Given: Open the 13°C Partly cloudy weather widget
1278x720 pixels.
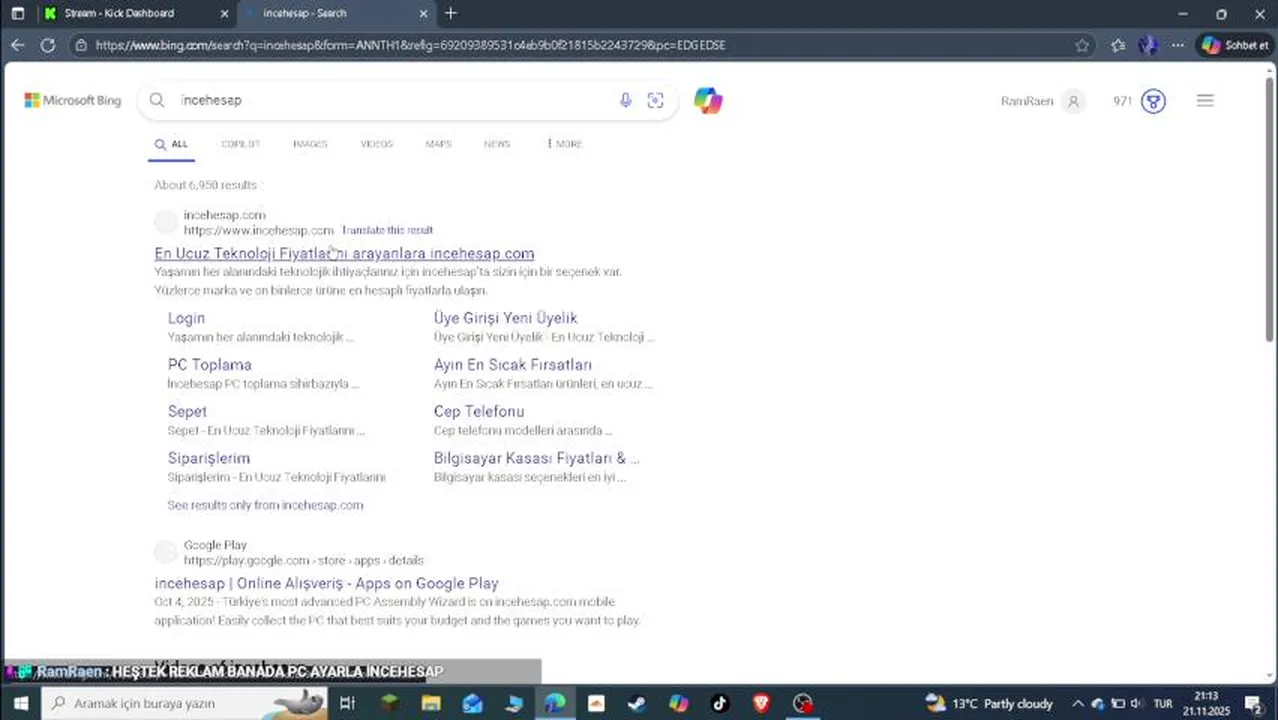Looking at the screenshot, I should [x=989, y=703].
